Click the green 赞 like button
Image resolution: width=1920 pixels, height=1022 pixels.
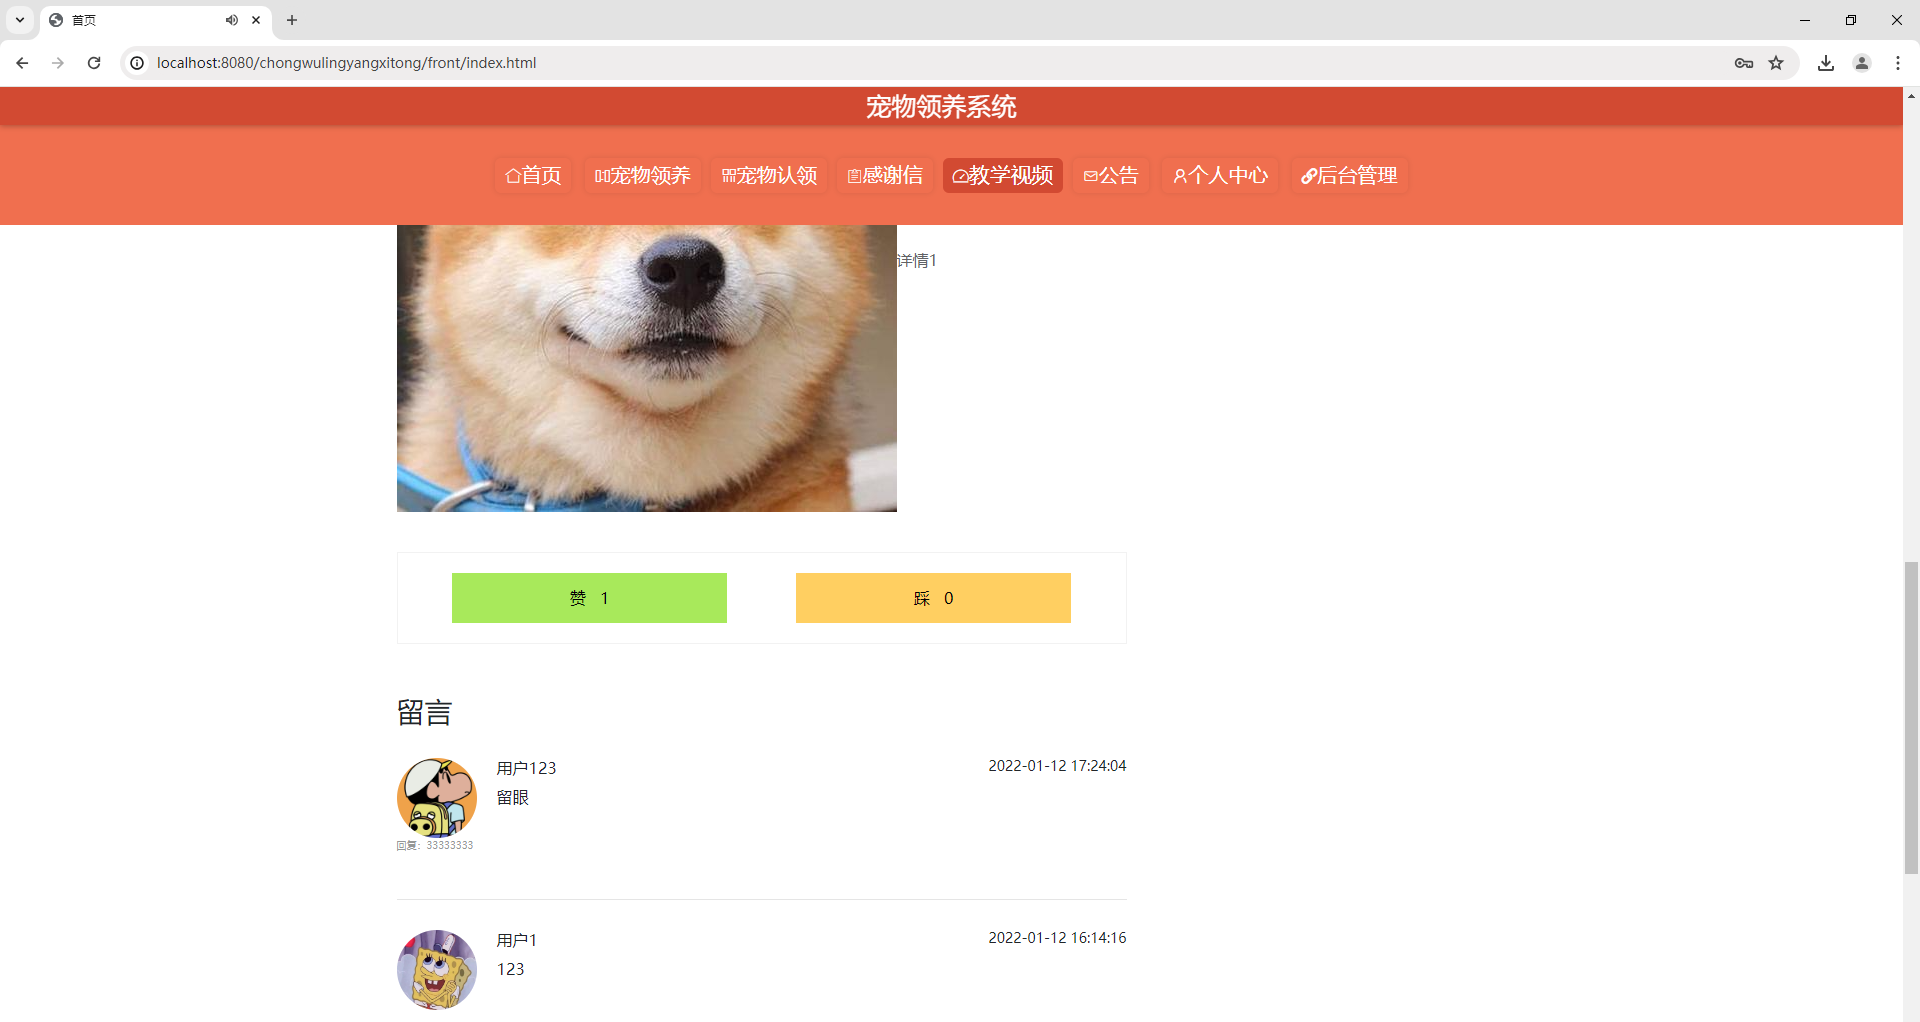point(589,598)
